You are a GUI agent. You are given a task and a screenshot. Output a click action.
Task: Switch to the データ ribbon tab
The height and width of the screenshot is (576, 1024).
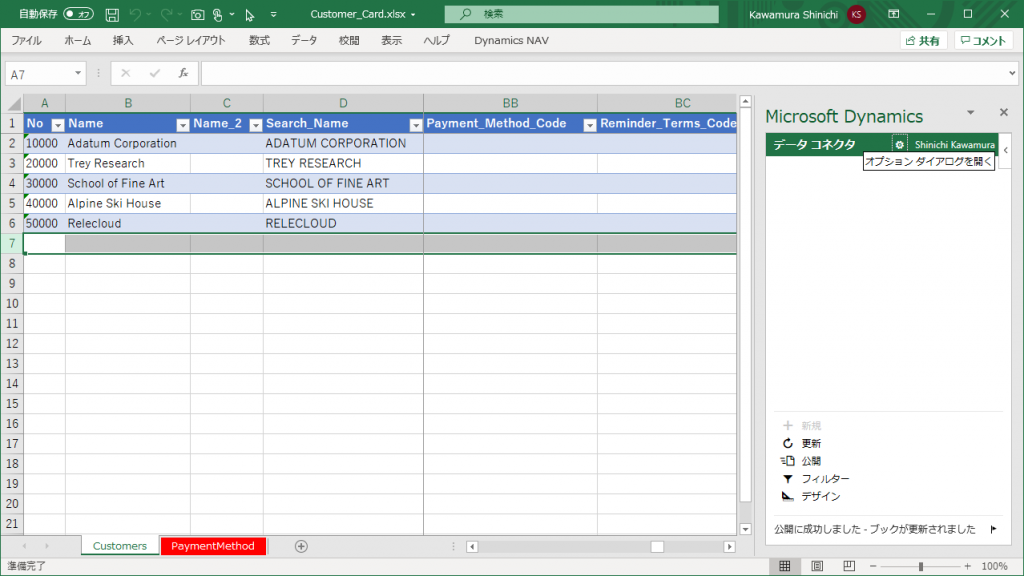304,40
